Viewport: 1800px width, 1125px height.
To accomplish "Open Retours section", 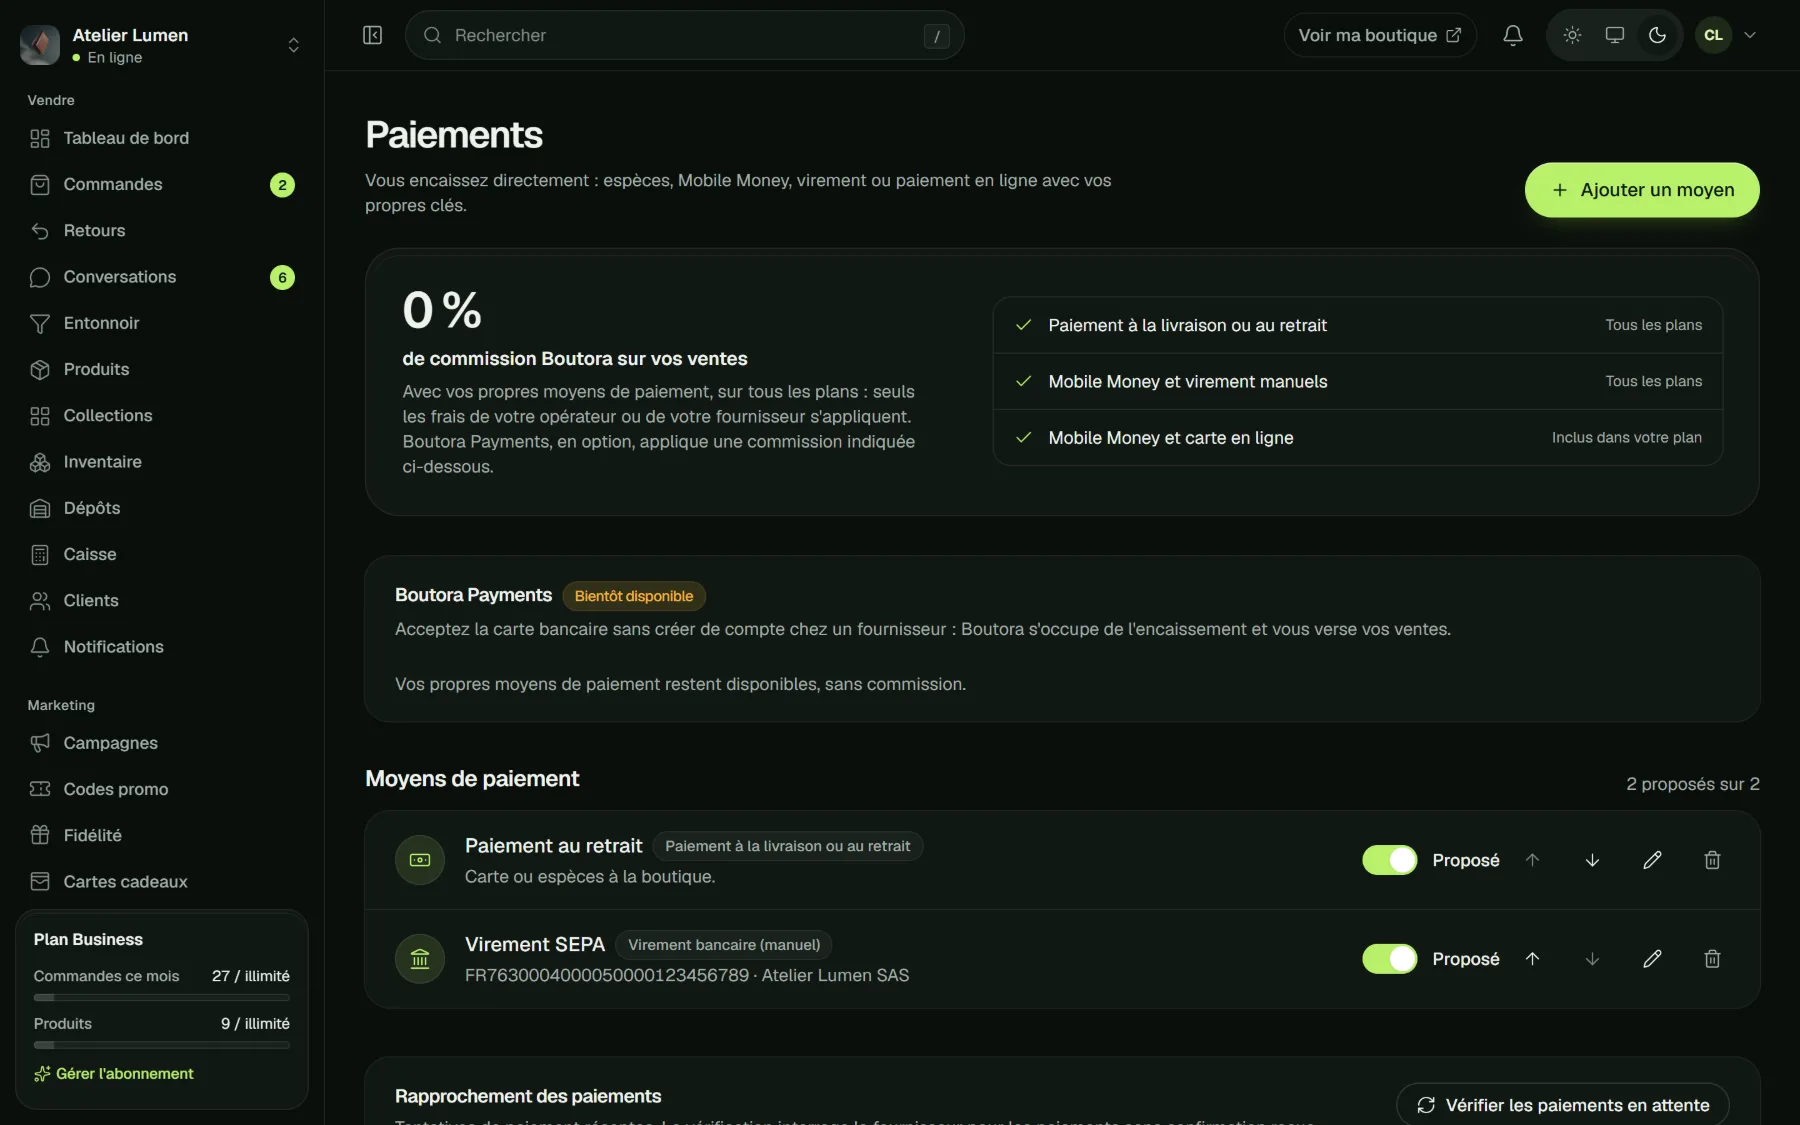I will 161,230.
